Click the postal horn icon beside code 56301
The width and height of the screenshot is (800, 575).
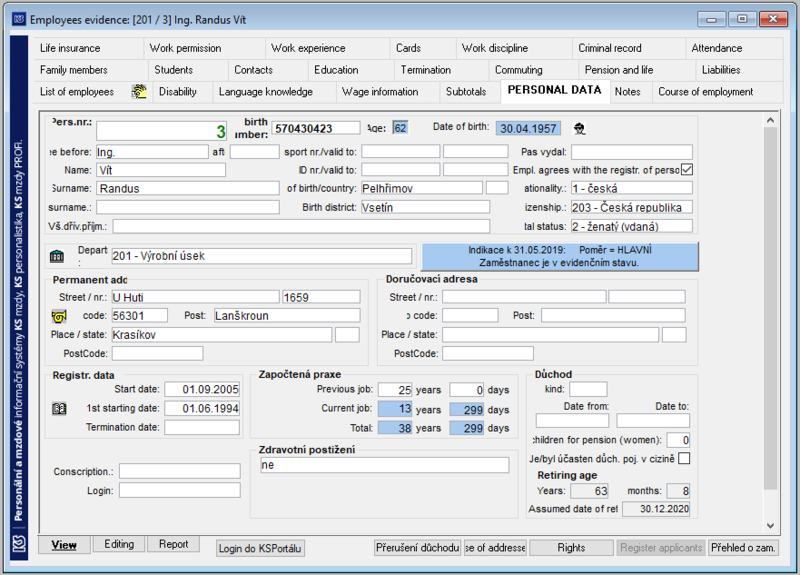tap(59, 316)
